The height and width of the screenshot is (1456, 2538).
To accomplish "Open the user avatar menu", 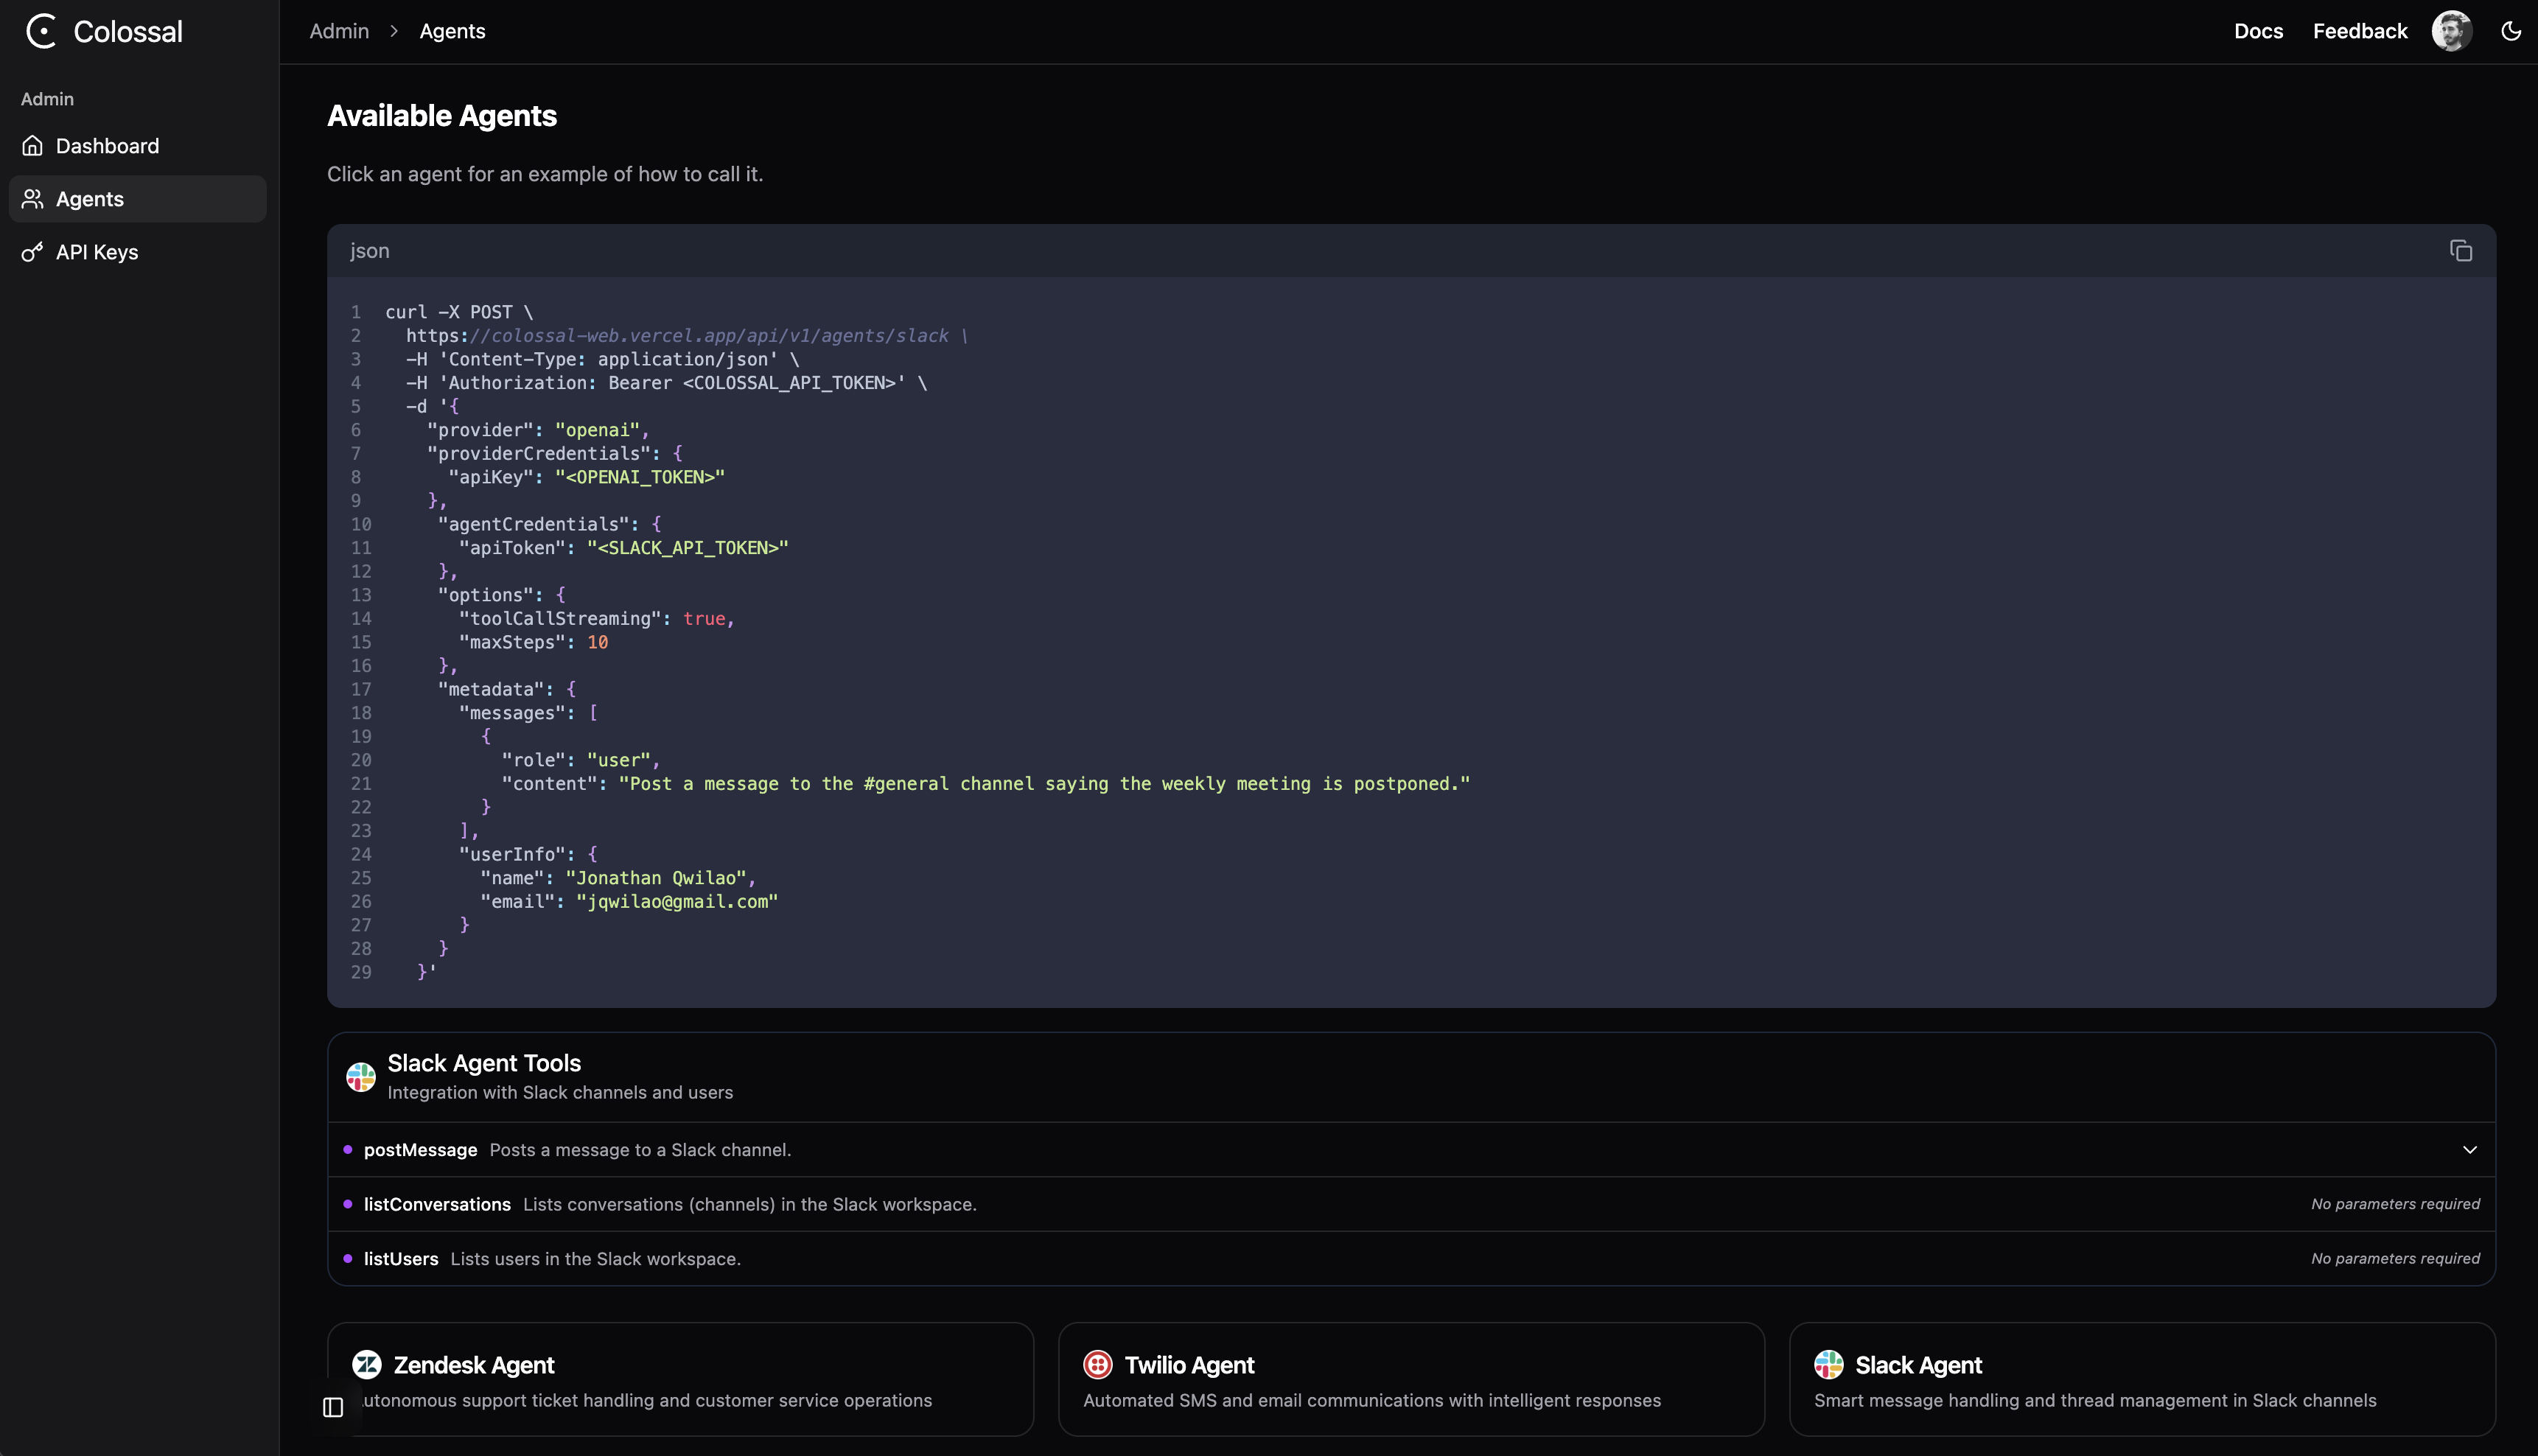I will [2451, 31].
